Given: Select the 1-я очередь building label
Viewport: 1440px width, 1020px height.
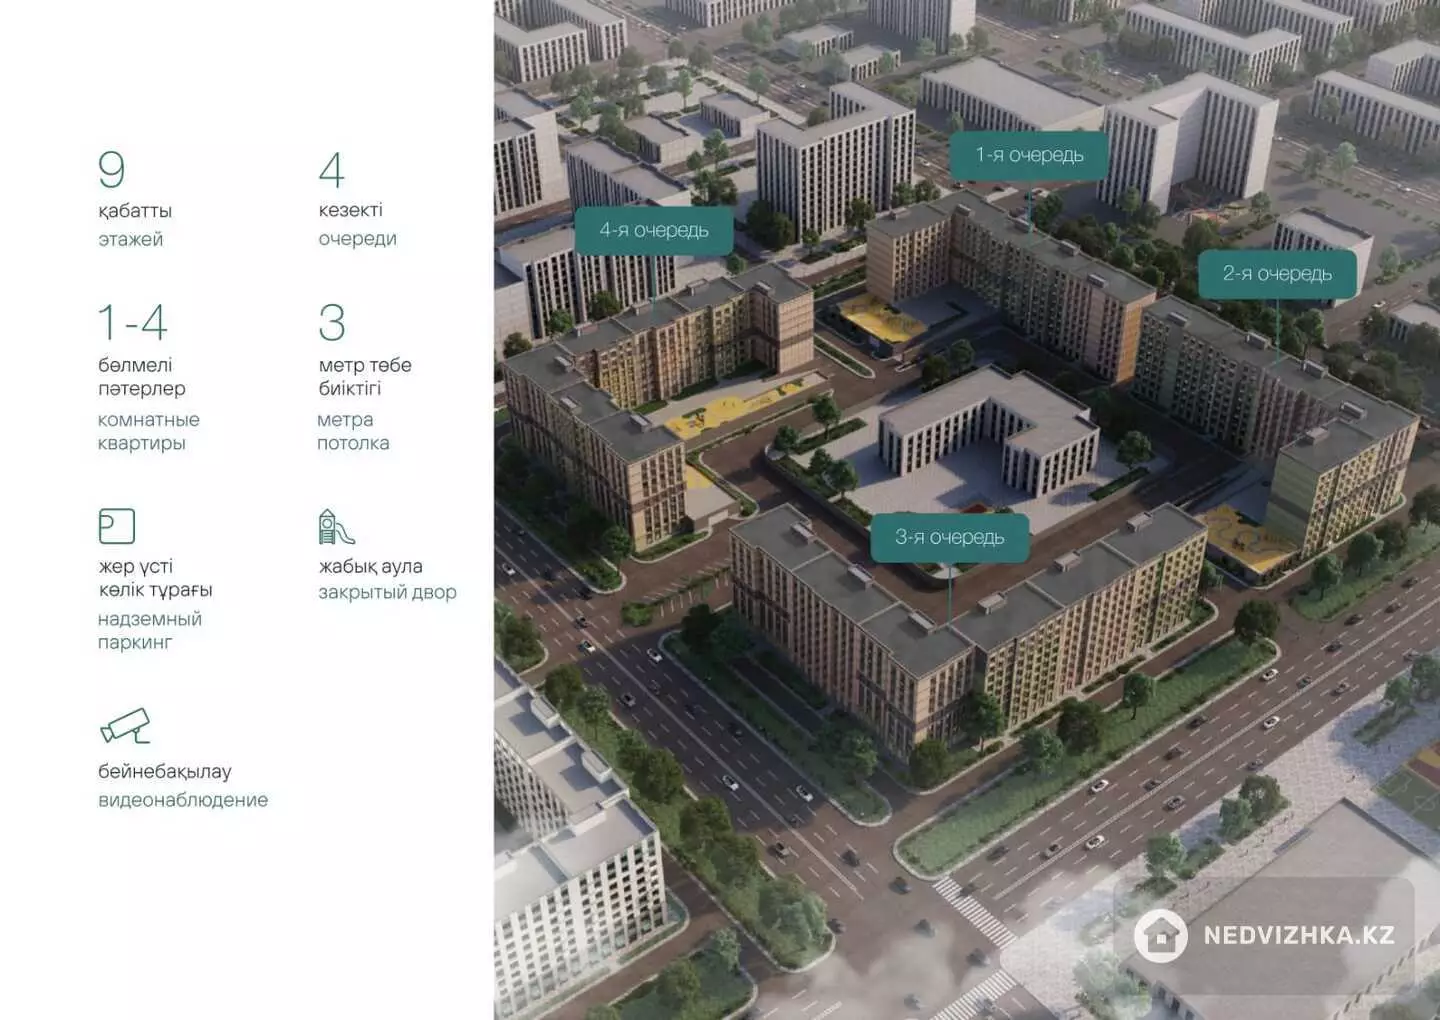Looking at the screenshot, I should (x=1029, y=156).
